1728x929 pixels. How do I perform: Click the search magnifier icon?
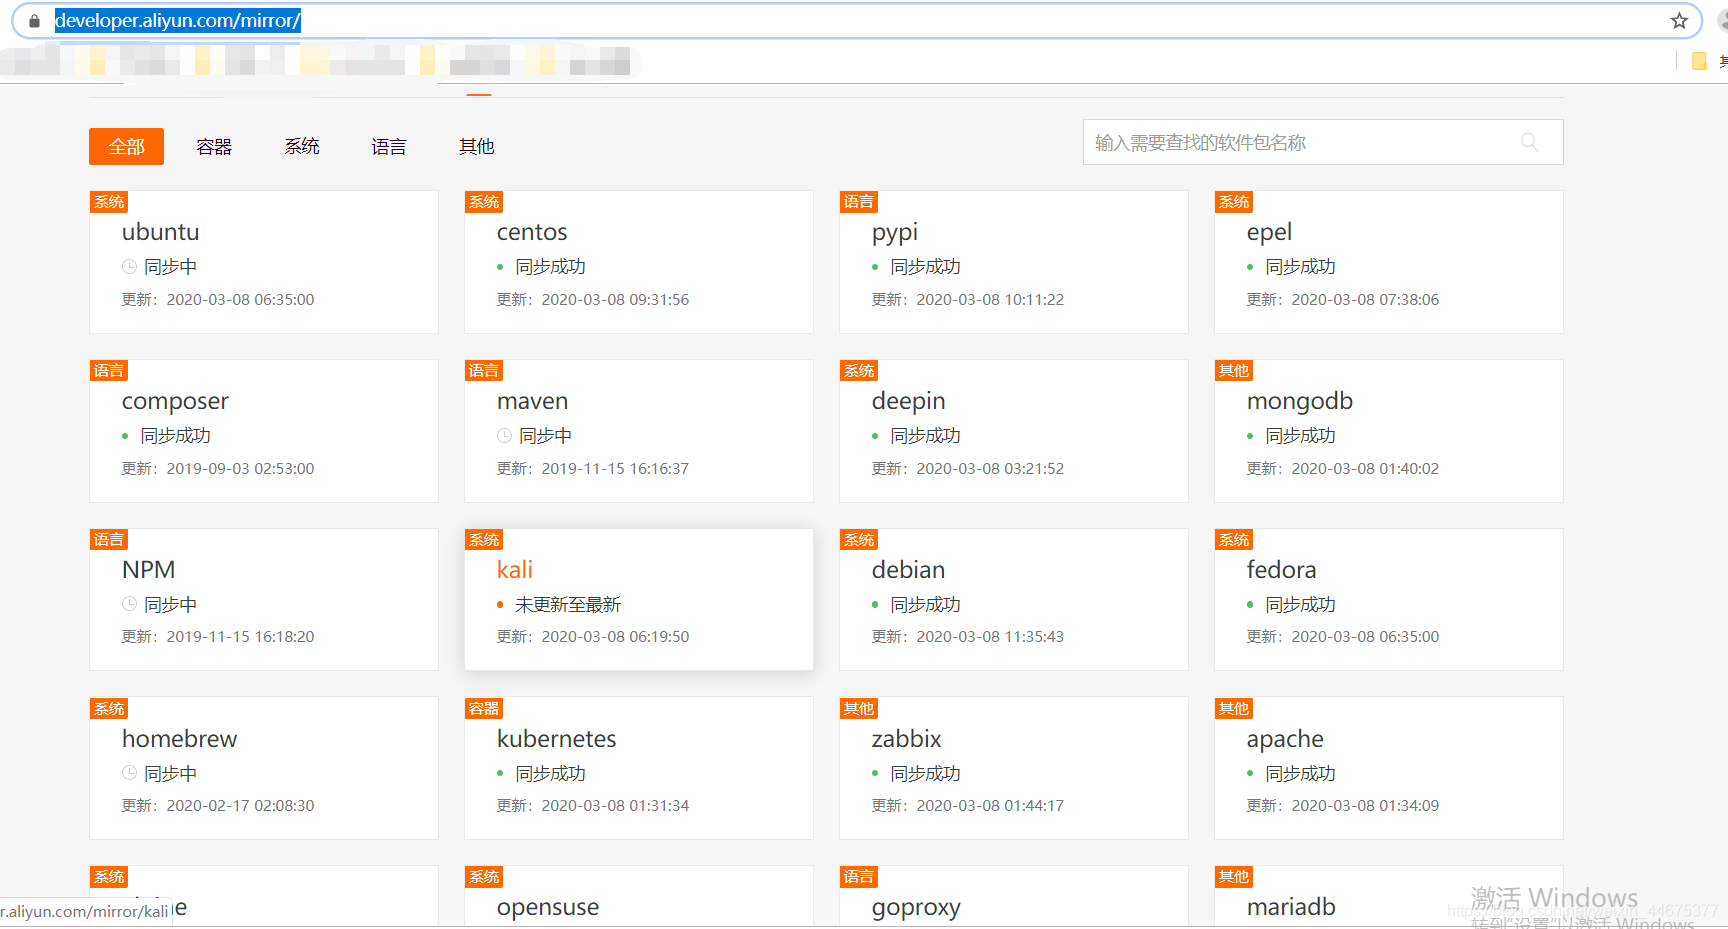click(1530, 142)
